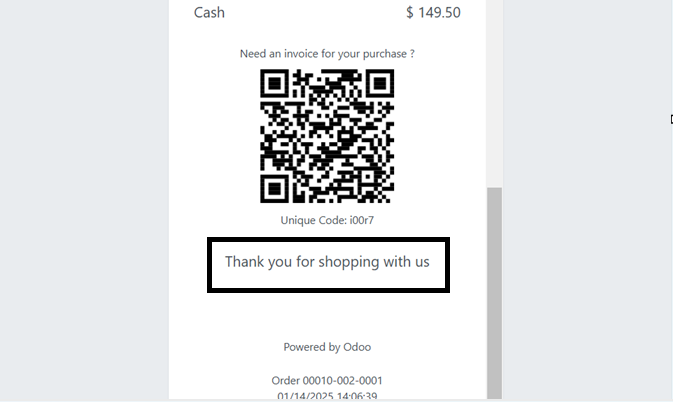Click the QR code's top-left finder square
Screen dimensions: 673x402
pyautogui.click(x=275, y=84)
